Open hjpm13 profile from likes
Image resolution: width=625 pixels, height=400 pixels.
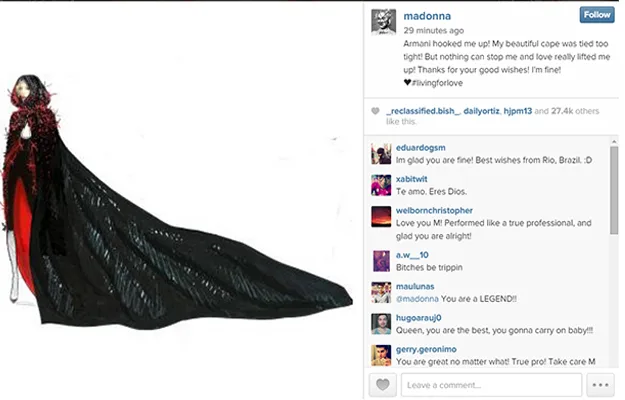[517, 111]
